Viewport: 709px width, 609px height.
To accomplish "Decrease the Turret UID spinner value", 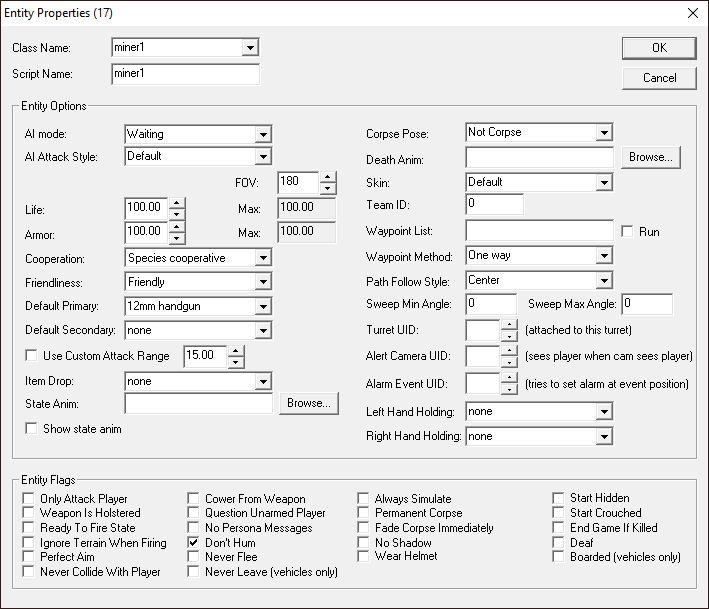I will pyautogui.click(x=509, y=336).
